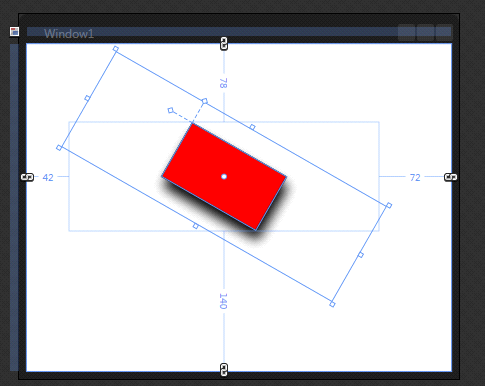The height and width of the screenshot is (386, 485).
Task: Toggle the right margin chain-link anchor
Action: click(x=451, y=177)
